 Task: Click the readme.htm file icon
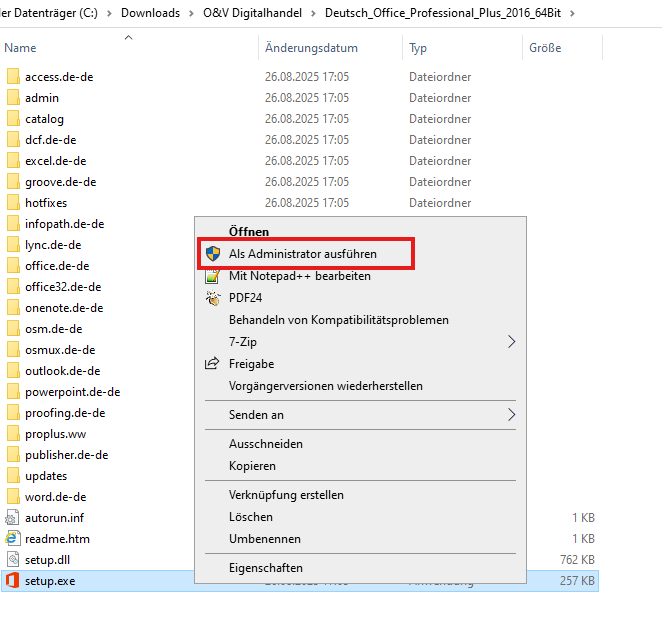(13, 538)
